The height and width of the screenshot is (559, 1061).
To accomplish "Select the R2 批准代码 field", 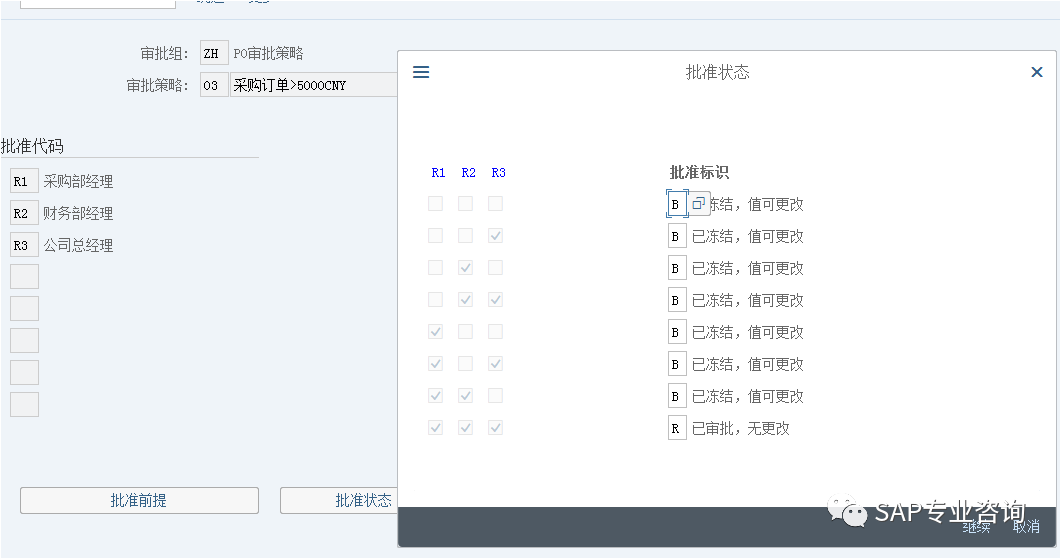I will click(24, 213).
